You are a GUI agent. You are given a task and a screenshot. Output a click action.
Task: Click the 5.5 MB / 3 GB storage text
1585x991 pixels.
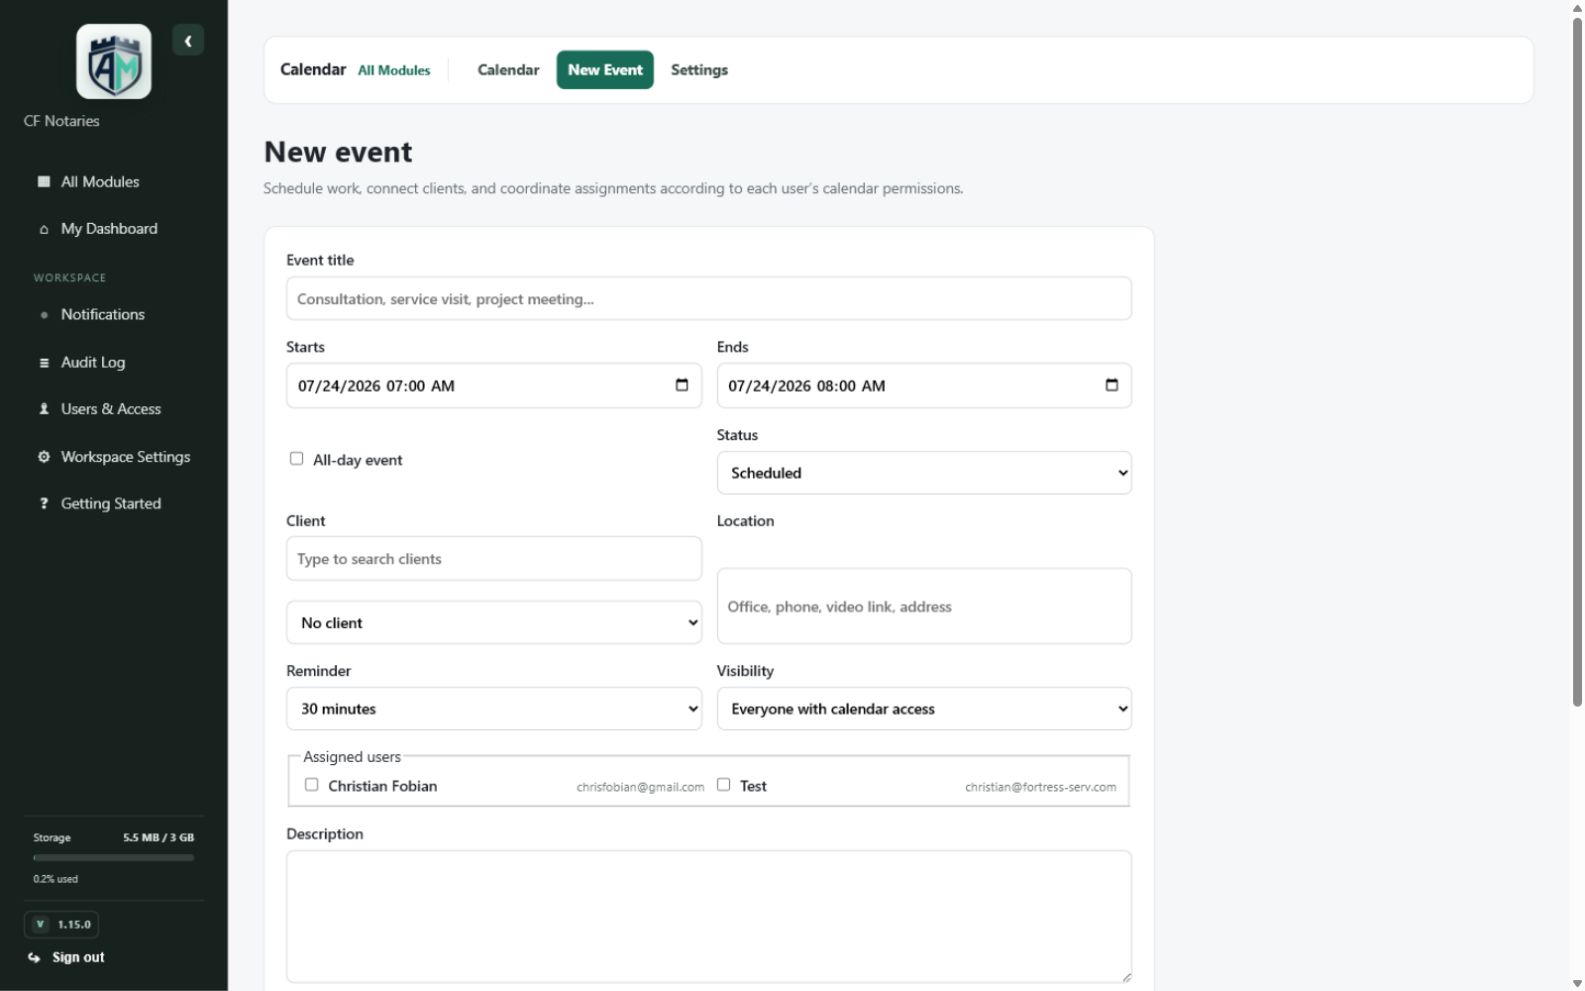[158, 838]
